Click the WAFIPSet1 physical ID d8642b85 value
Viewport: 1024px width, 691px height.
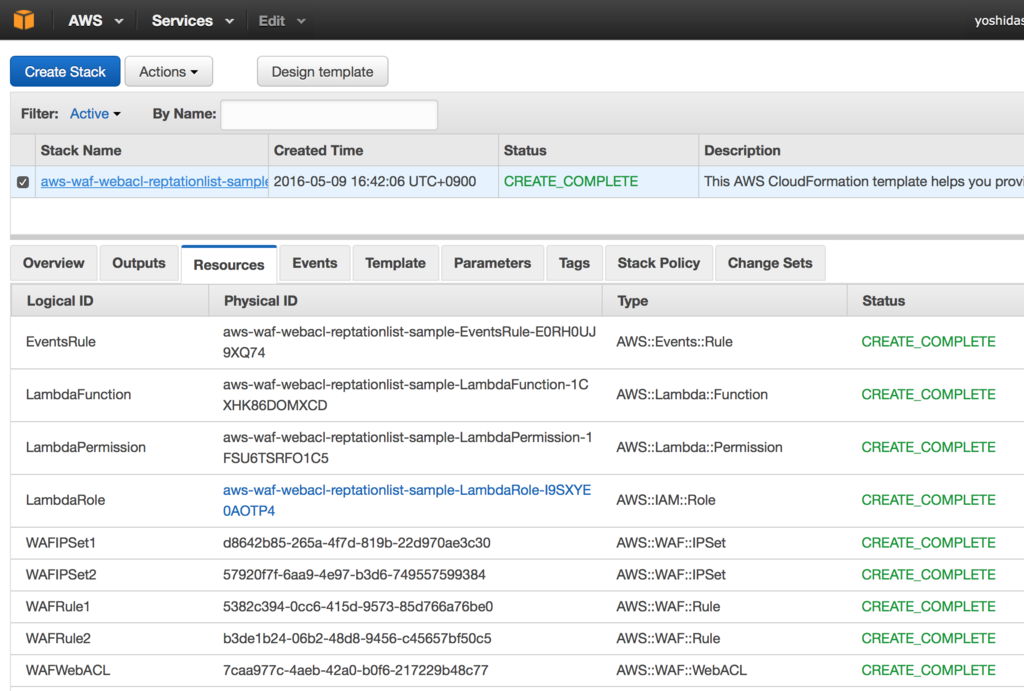[x=357, y=543]
